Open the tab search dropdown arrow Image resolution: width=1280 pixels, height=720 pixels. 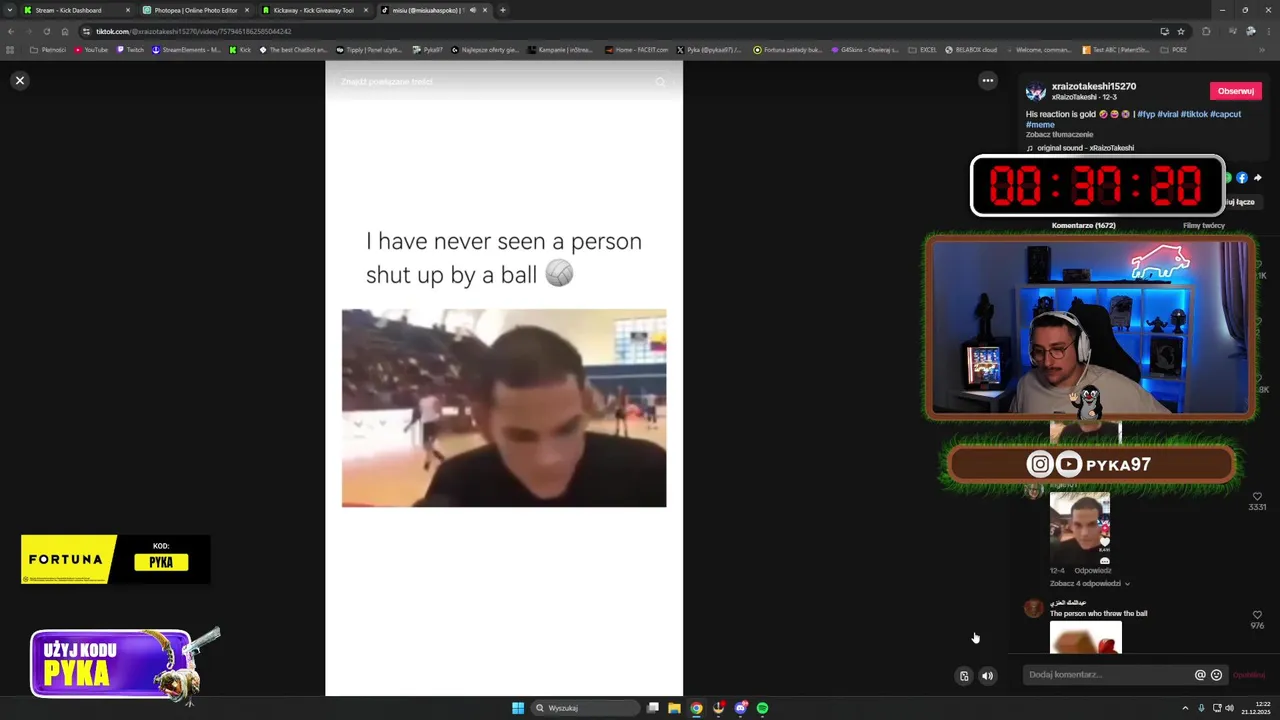tap(10, 10)
